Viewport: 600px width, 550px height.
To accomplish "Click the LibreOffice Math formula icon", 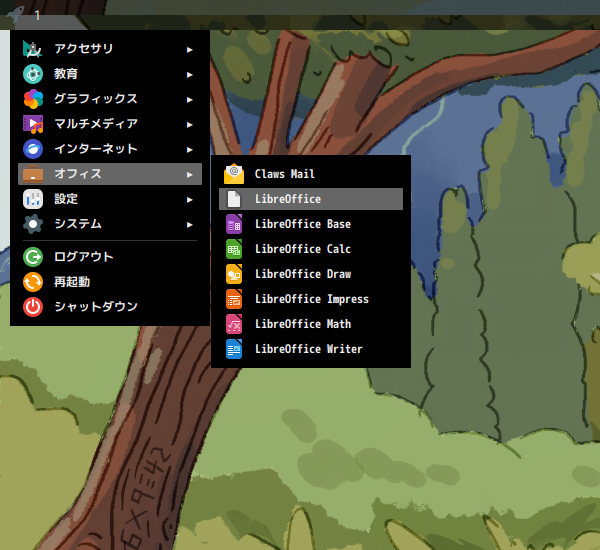I will point(234,324).
